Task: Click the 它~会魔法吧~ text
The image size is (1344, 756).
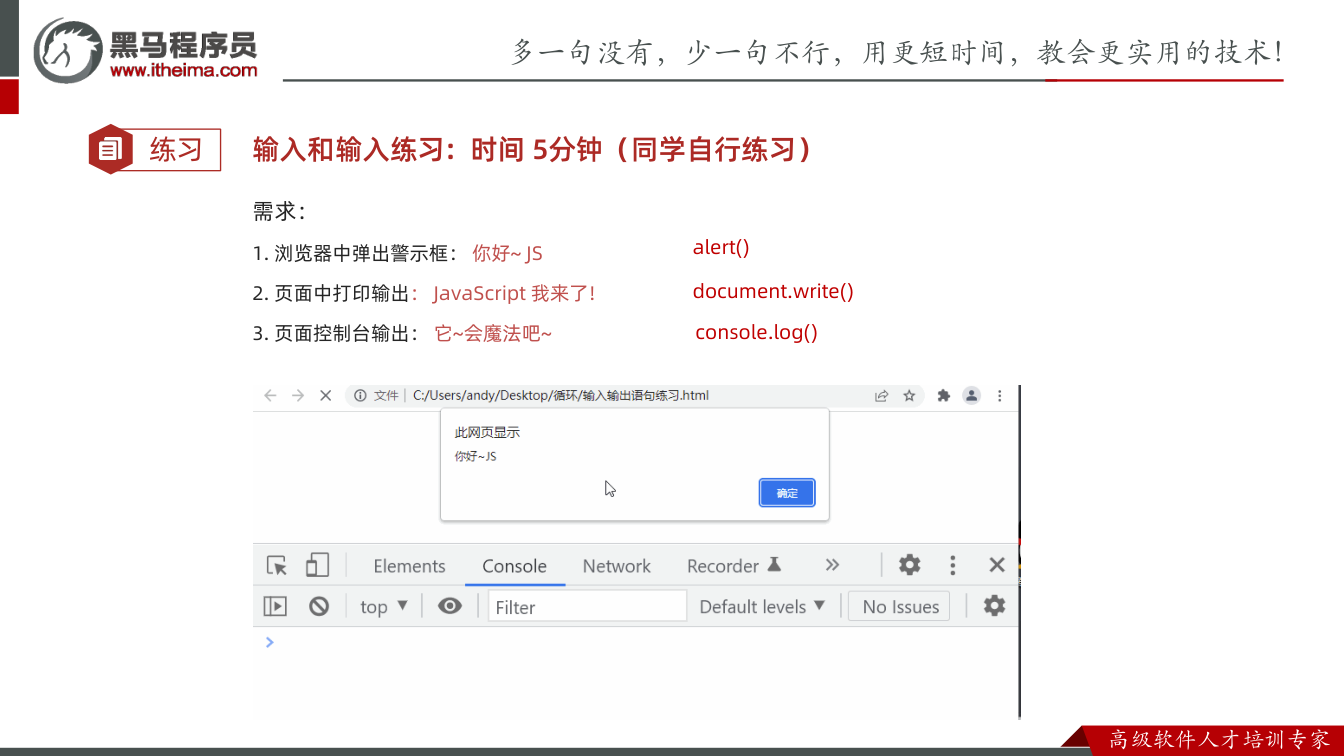Action: (x=493, y=333)
